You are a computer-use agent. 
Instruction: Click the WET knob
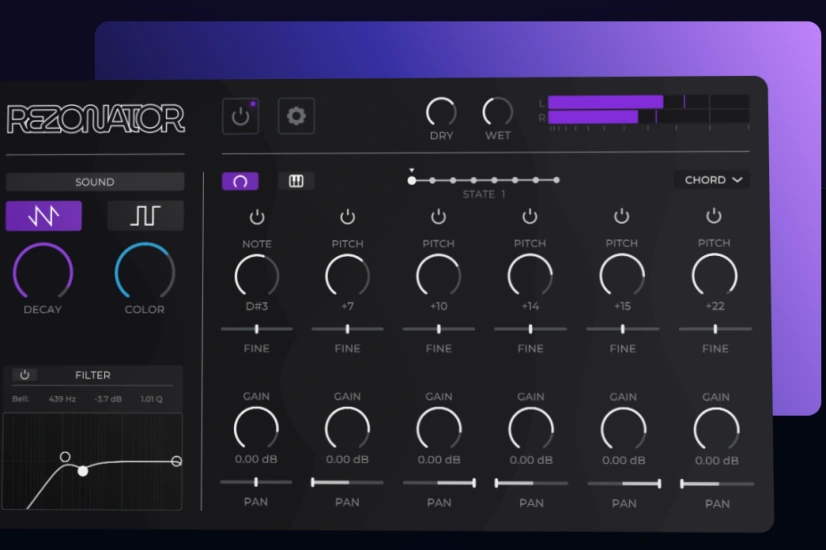click(497, 112)
